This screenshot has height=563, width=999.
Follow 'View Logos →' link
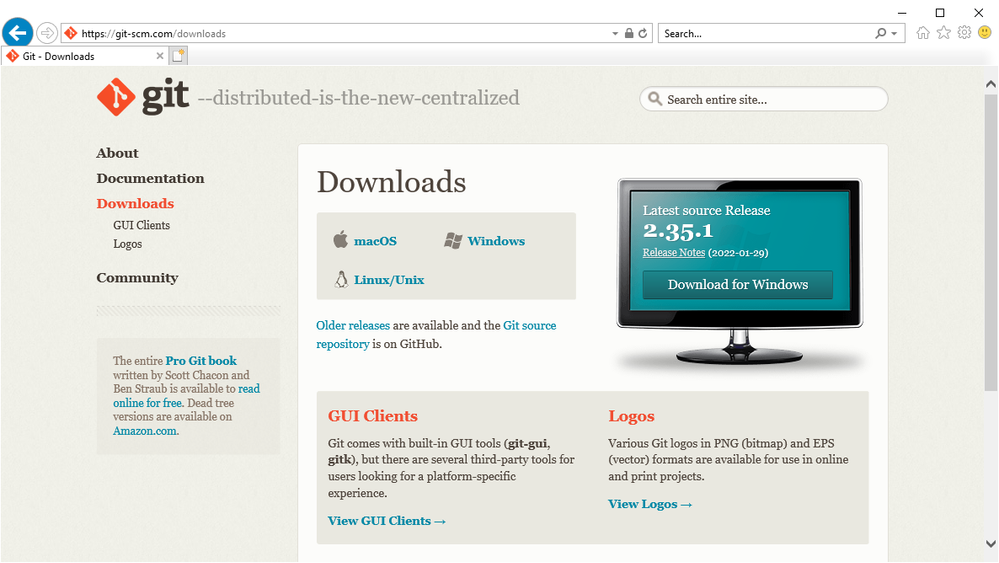click(x=650, y=504)
